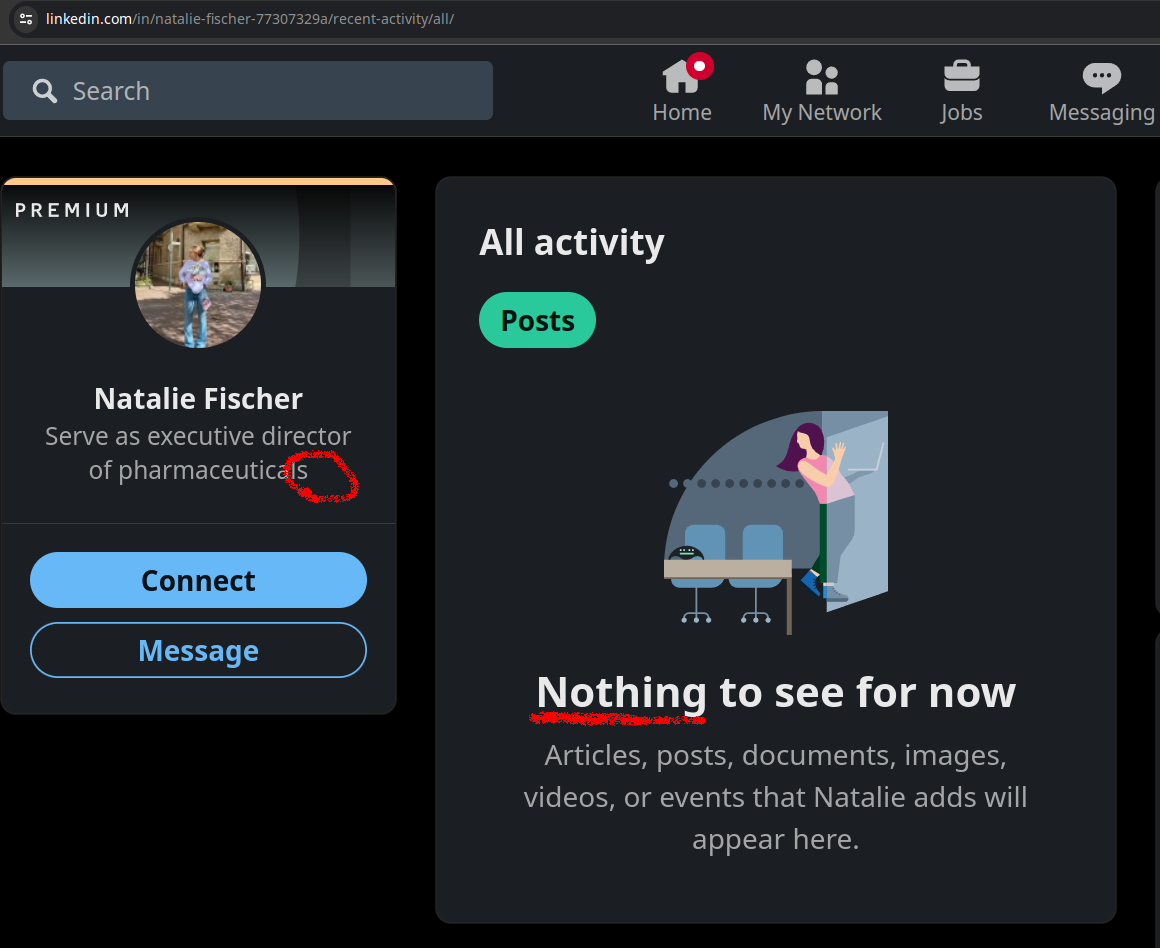The height and width of the screenshot is (948, 1160).
Task: Open the Jobs briefcase icon
Action: (962, 76)
